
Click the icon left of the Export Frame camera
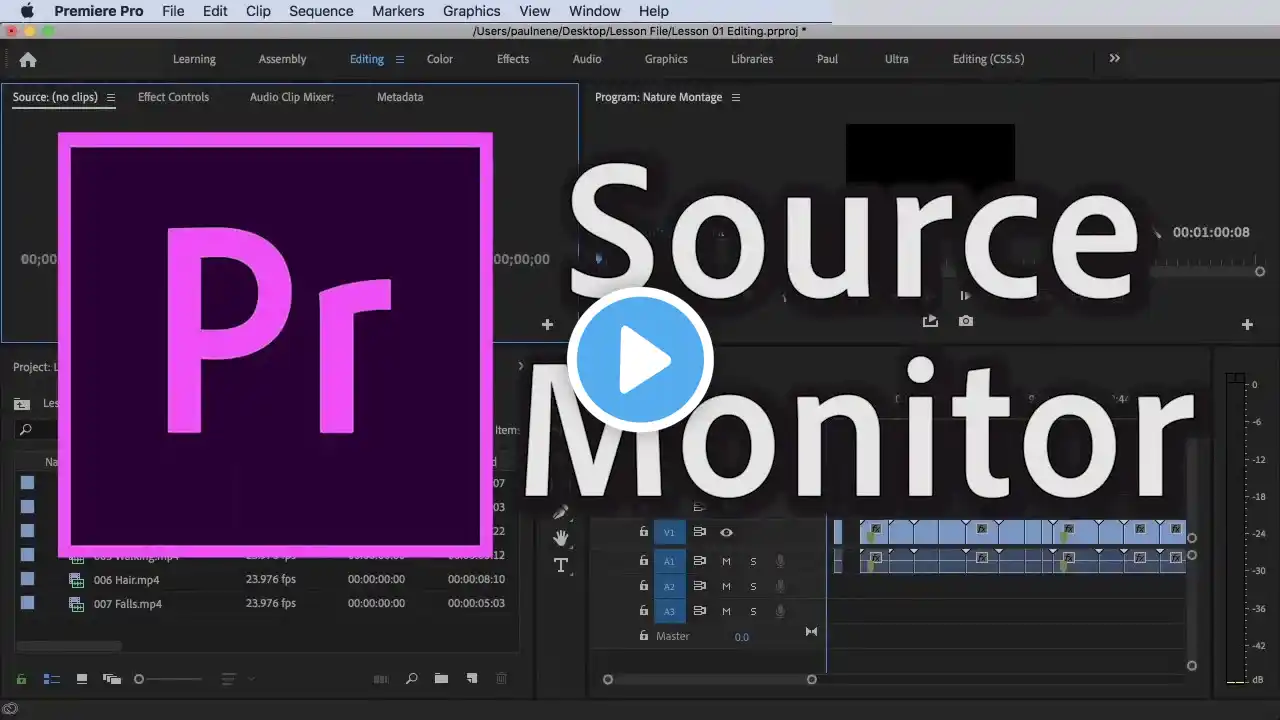coord(930,321)
